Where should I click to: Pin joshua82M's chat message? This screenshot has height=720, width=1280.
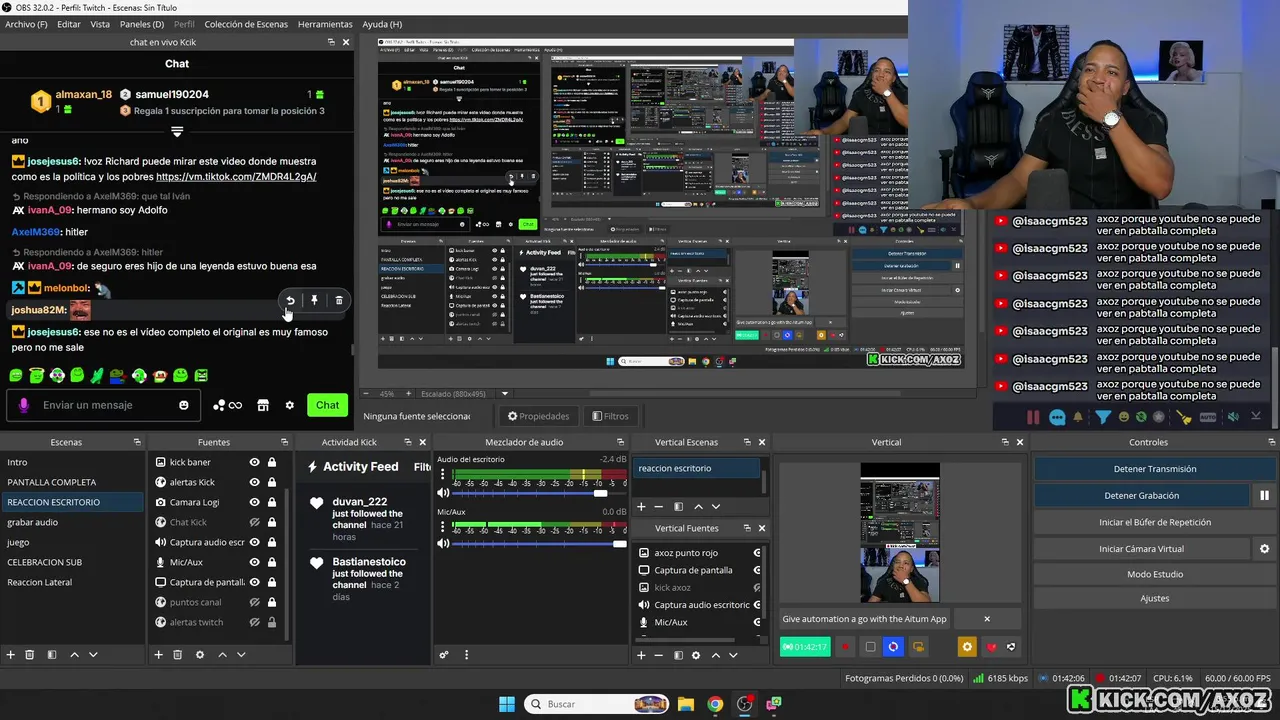[x=314, y=300]
